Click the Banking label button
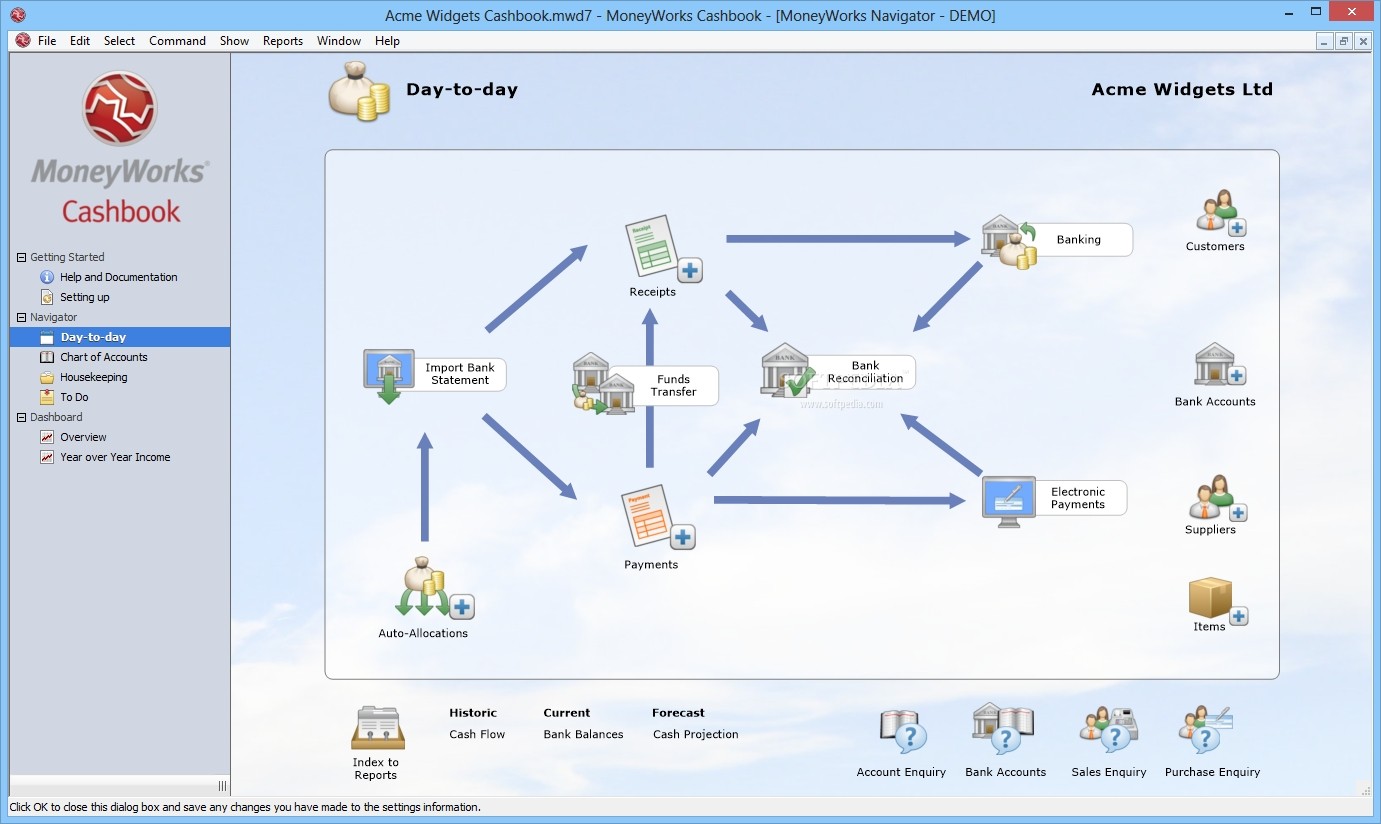Image resolution: width=1381 pixels, height=824 pixels. pos(1079,240)
